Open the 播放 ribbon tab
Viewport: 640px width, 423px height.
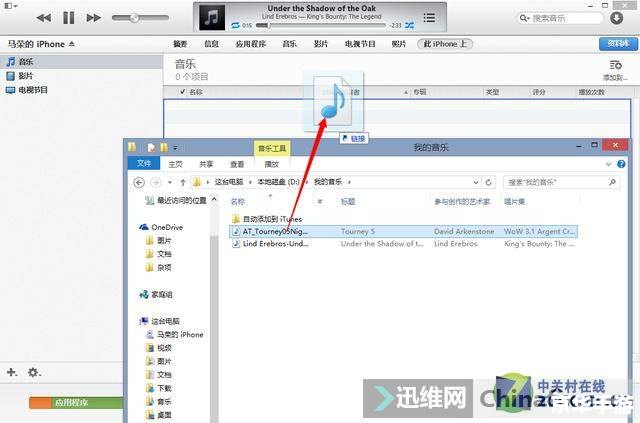point(271,164)
